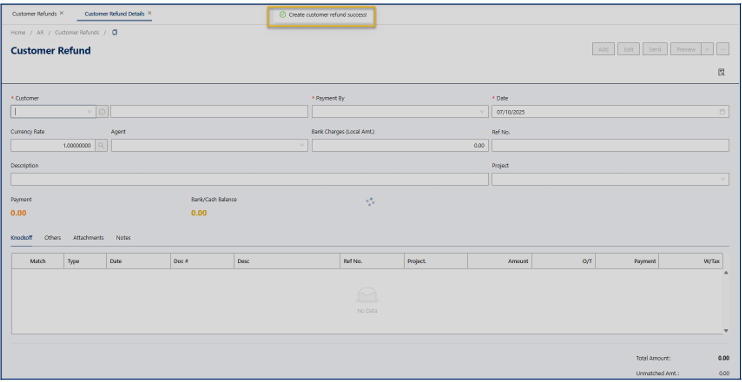Open the Customer dropdown
The width and height of the screenshot is (742, 382).
coord(53,112)
